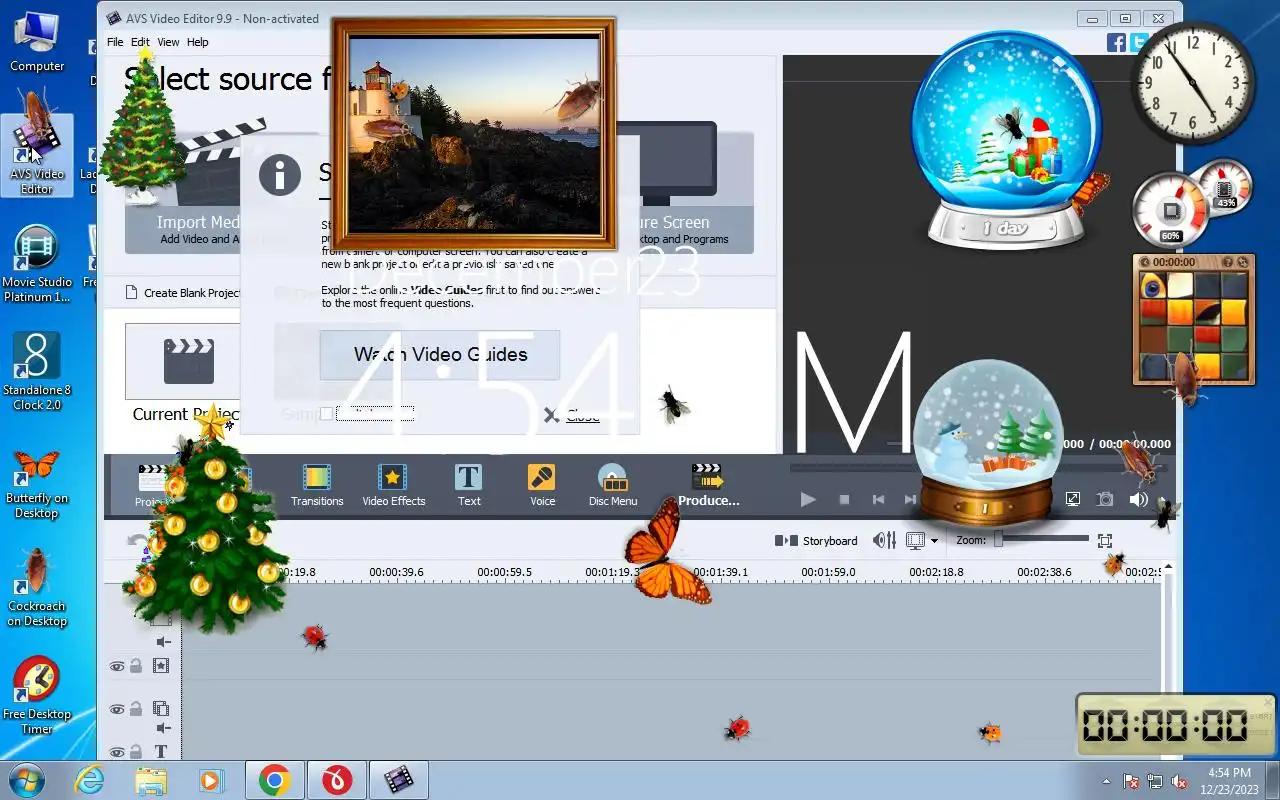Click timeline ruler at 00:01:59.0
Image resolution: width=1280 pixels, height=800 pixels.
click(x=828, y=572)
